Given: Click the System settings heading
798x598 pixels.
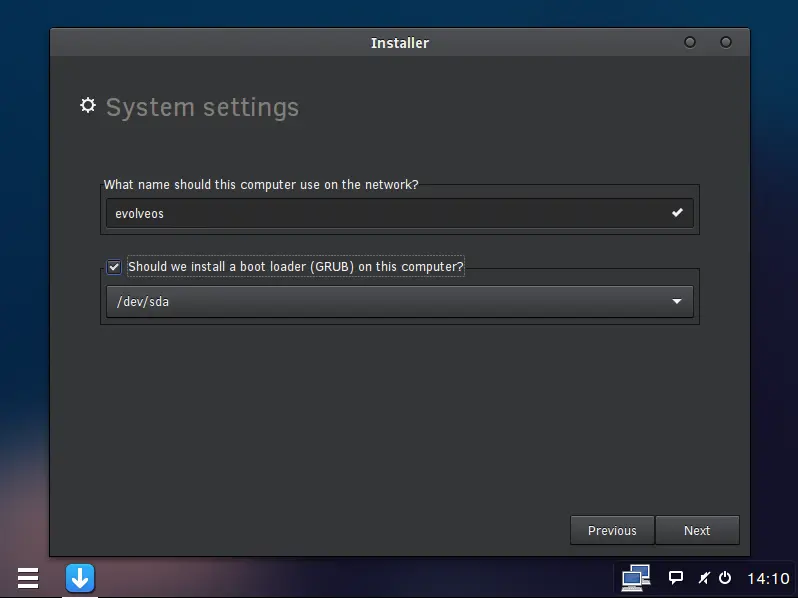Looking at the screenshot, I should click(202, 107).
